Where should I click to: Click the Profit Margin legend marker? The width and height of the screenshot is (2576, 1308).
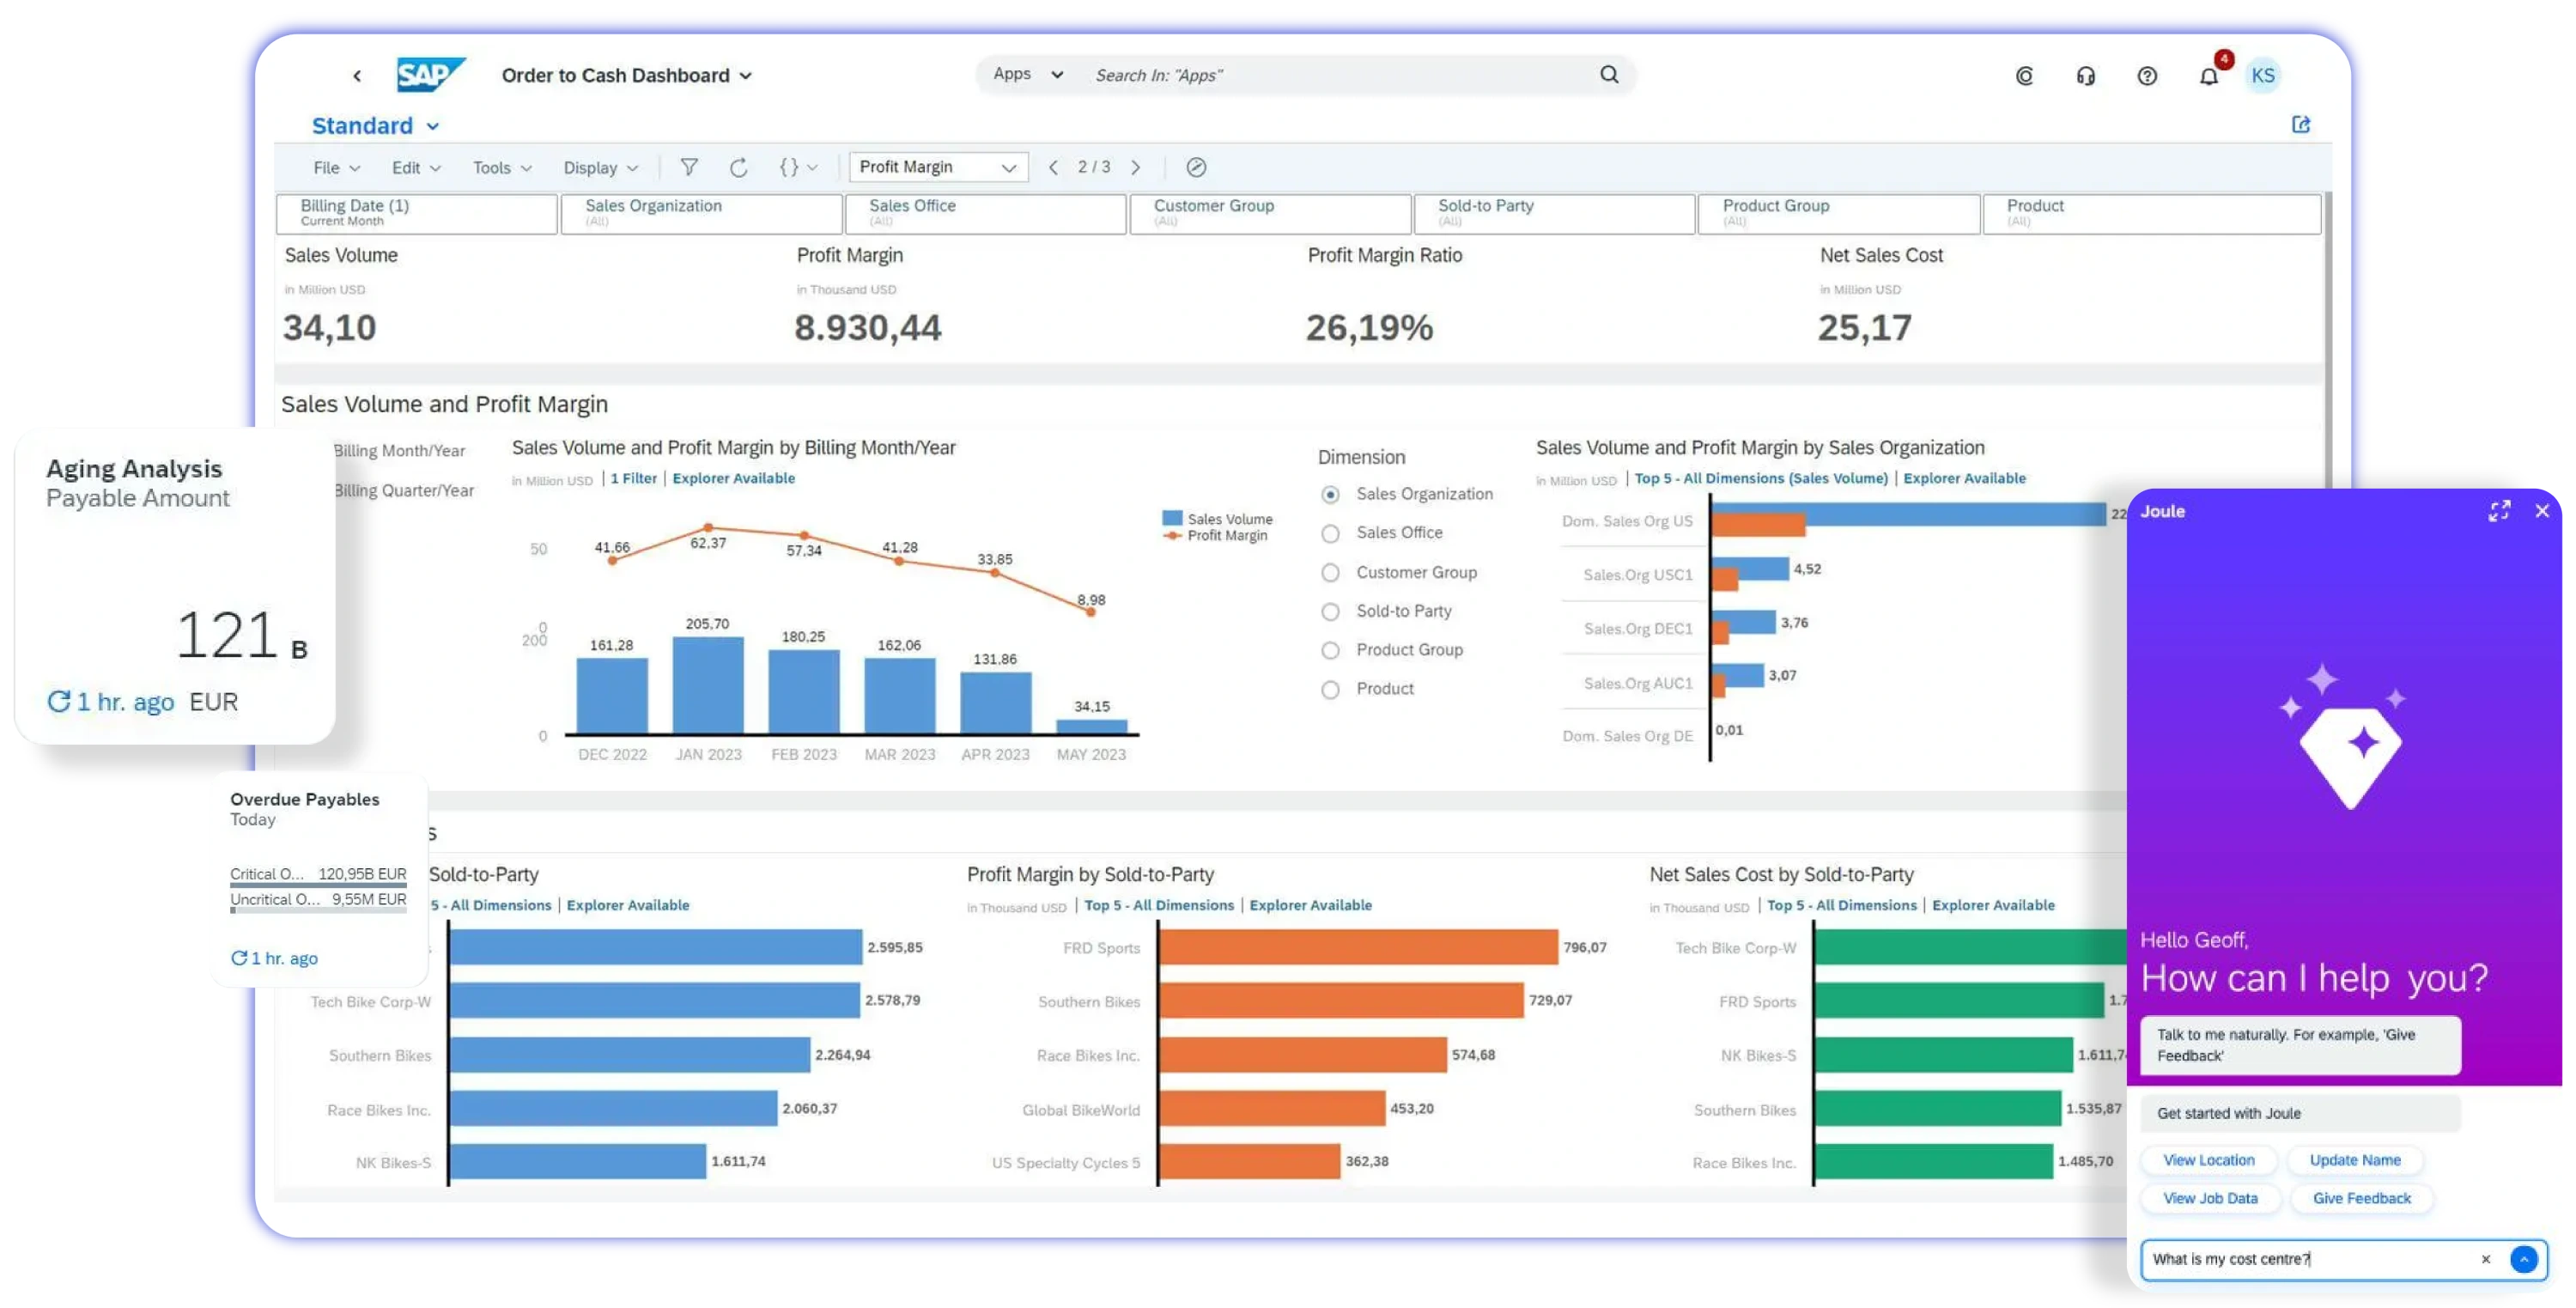pos(1171,536)
